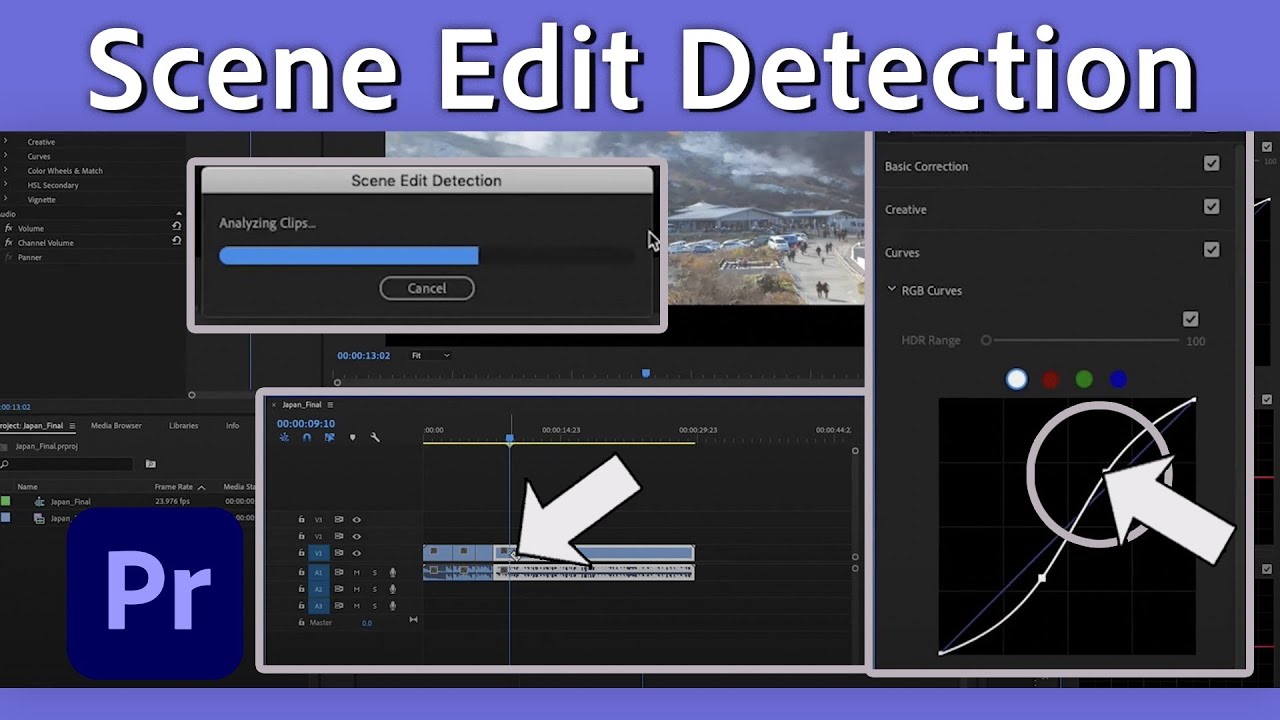The width and height of the screenshot is (1280, 720).
Task: Toggle the Channel Volume fx icon
Action: tap(8, 242)
